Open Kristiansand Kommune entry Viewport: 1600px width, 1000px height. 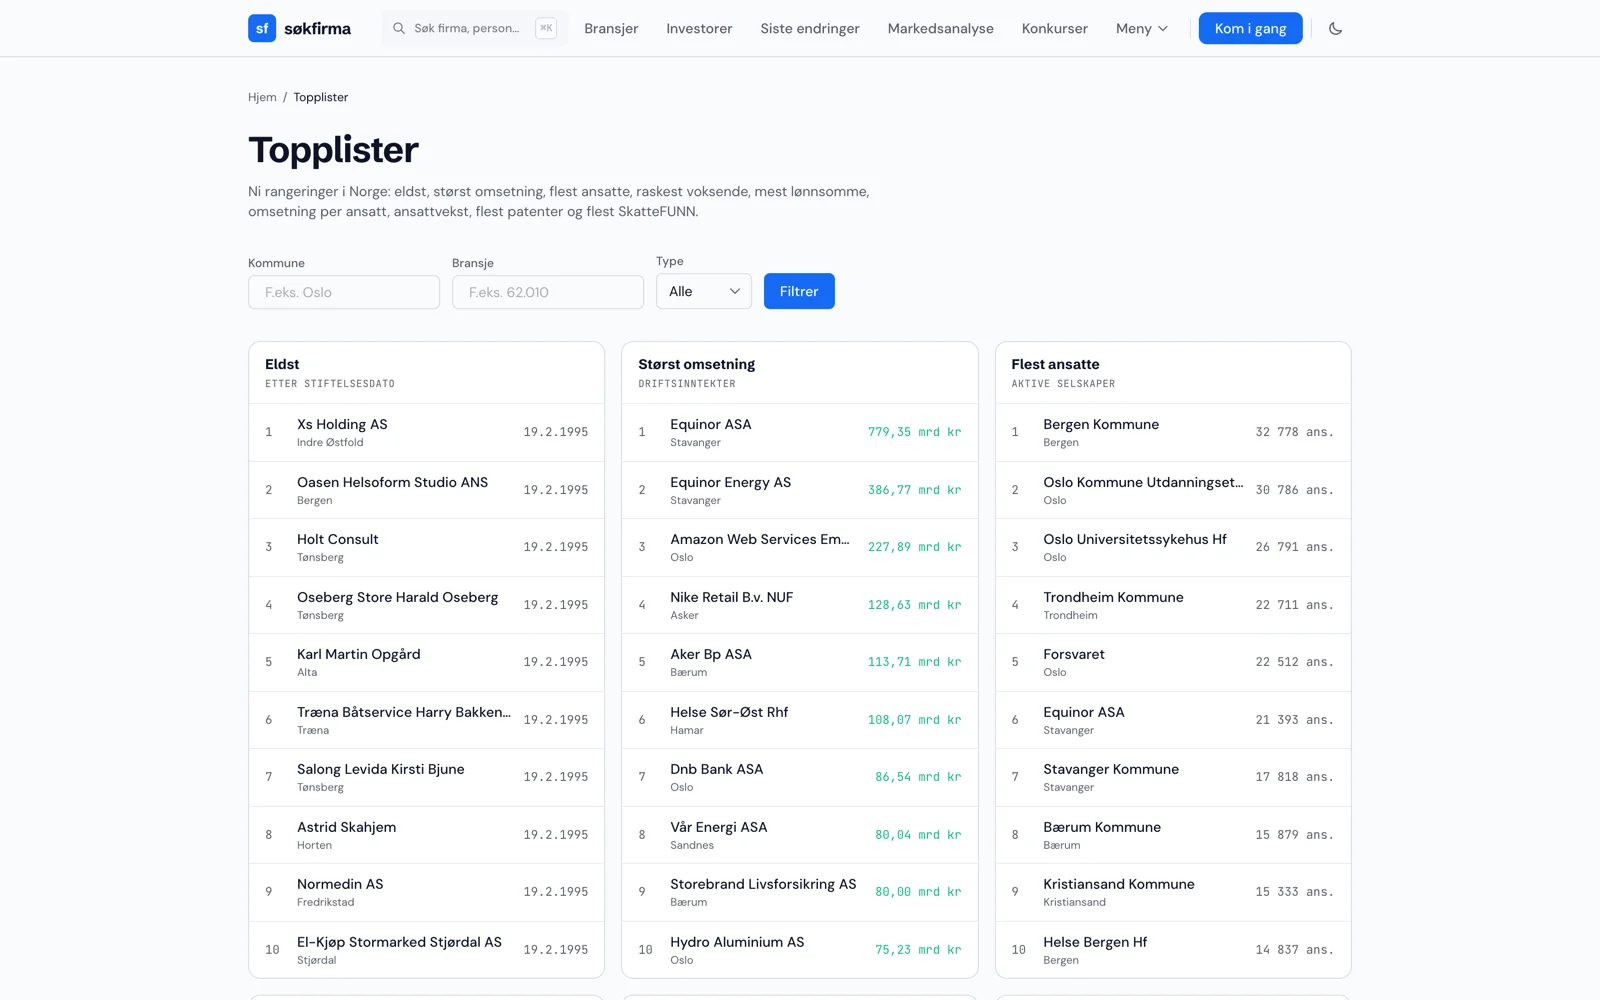pos(1173,892)
